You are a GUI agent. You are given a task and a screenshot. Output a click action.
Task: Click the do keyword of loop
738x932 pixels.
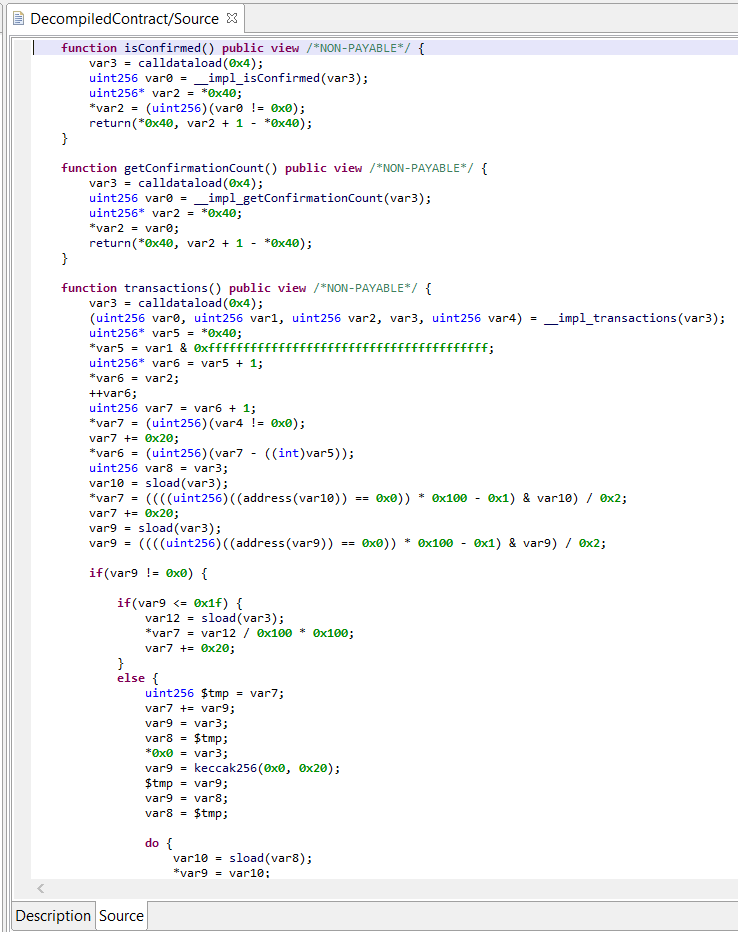[152, 843]
